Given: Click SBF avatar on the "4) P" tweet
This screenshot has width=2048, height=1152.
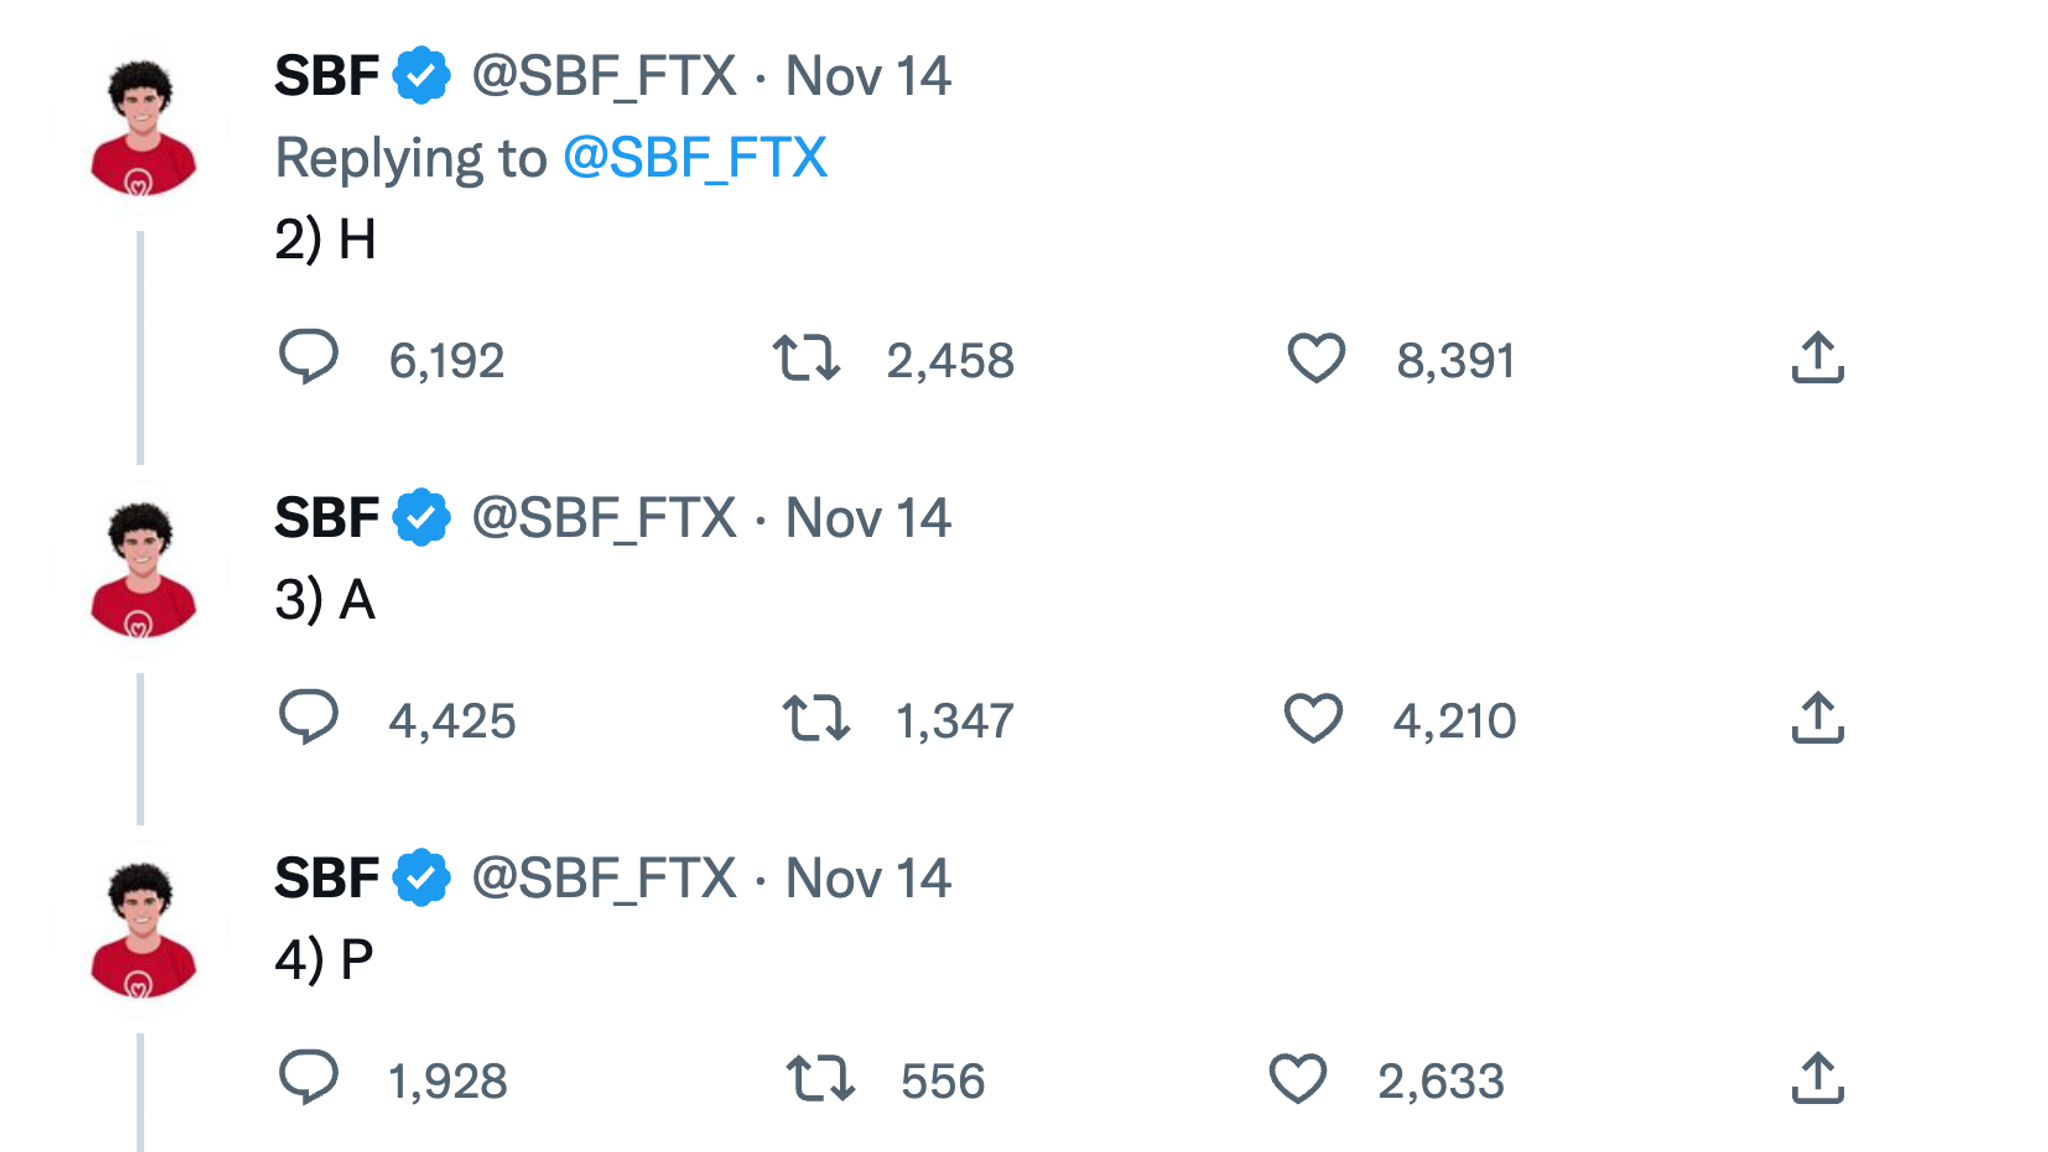Looking at the screenshot, I should [x=141, y=929].
